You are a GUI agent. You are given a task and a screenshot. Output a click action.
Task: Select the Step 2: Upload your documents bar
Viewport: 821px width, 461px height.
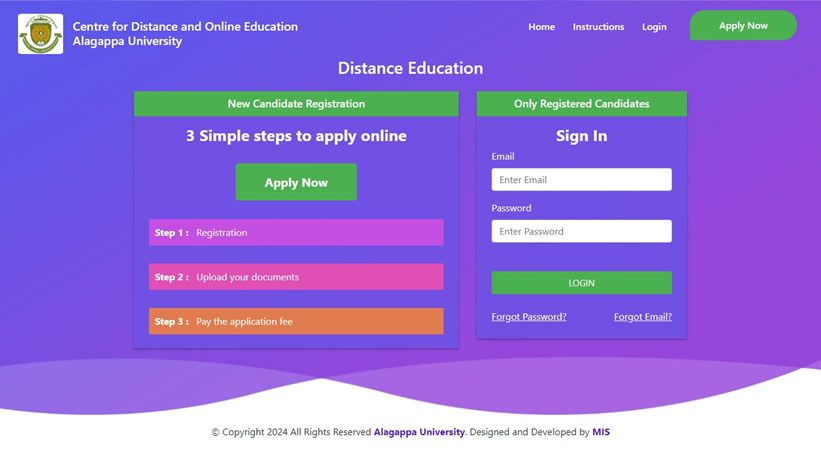click(296, 277)
